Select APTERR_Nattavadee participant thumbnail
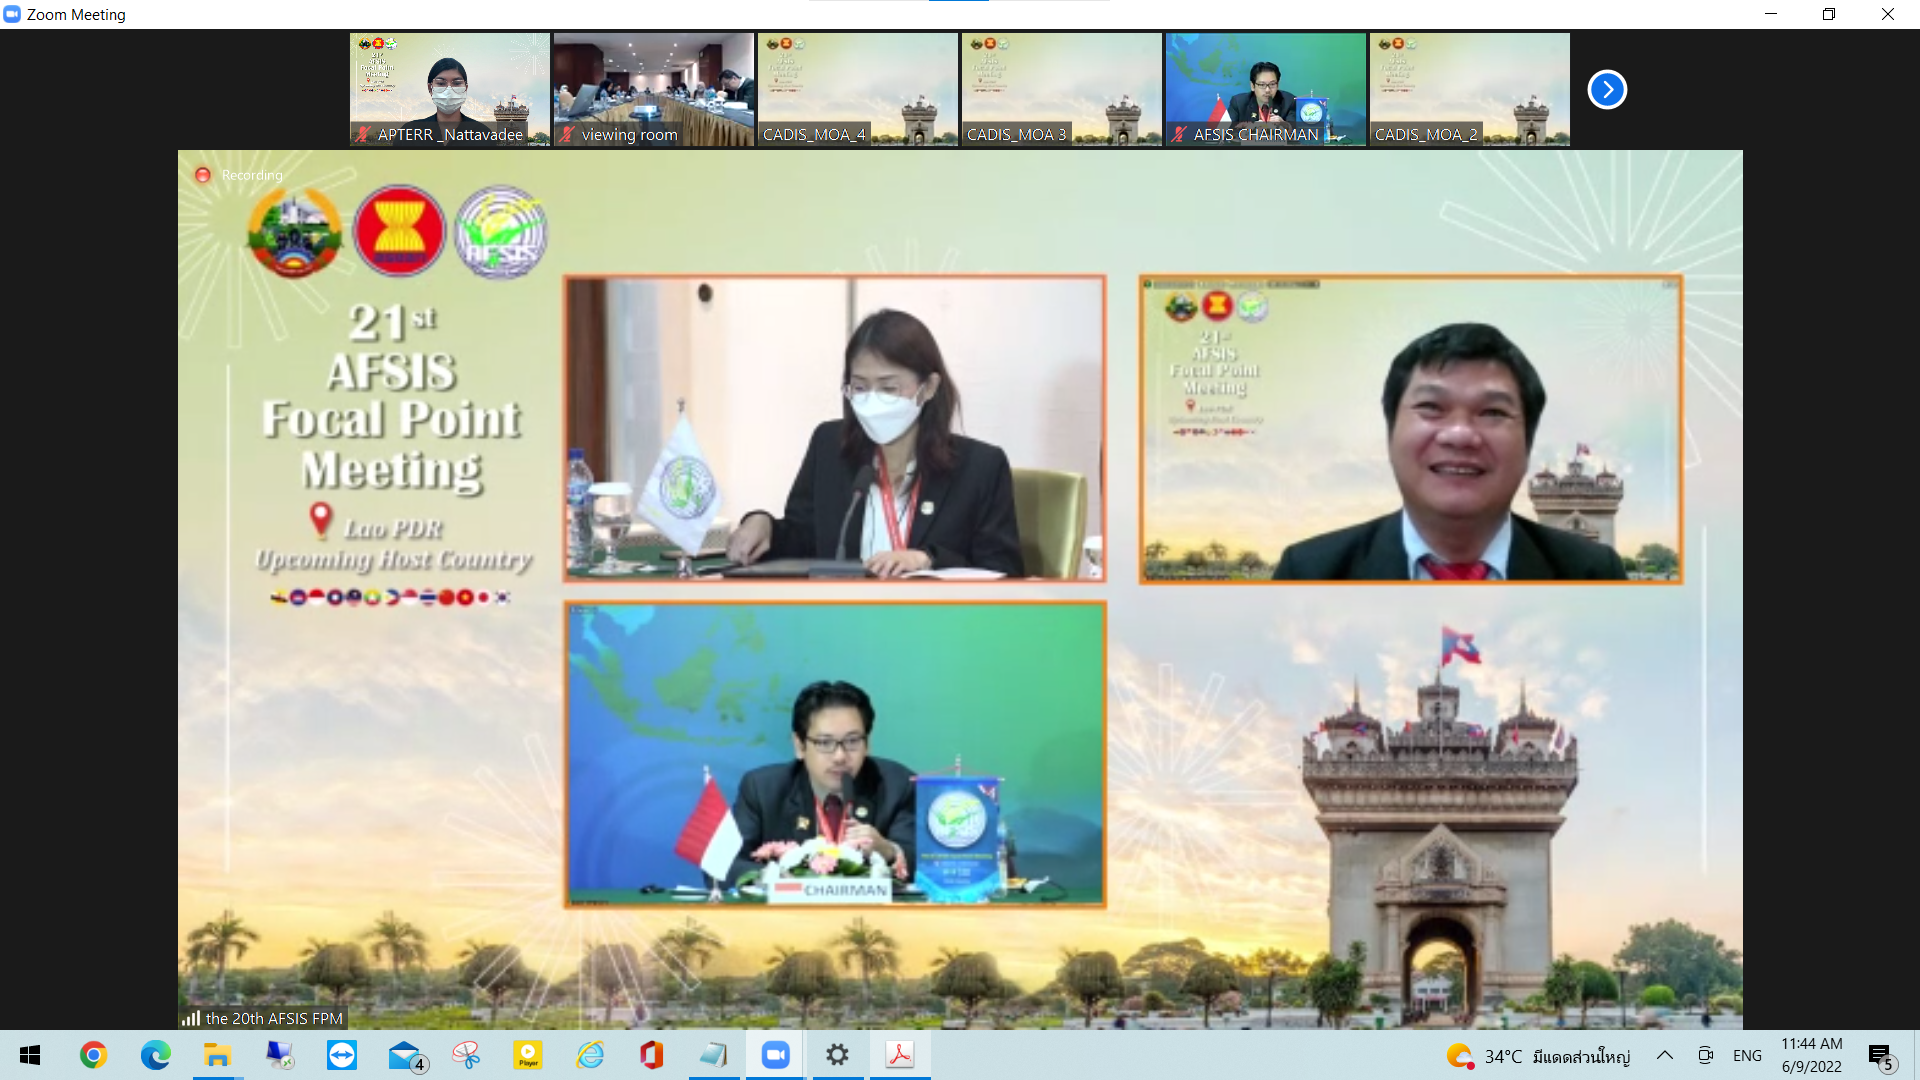The height and width of the screenshot is (1080, 1920). [449, 90]
